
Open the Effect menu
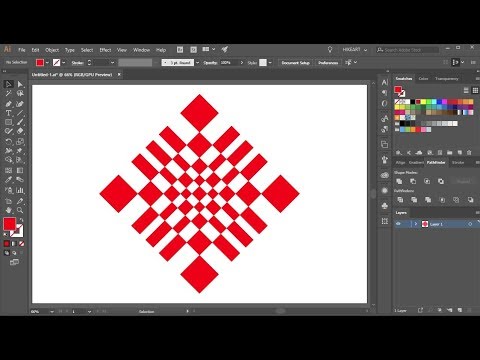(105, 50)
